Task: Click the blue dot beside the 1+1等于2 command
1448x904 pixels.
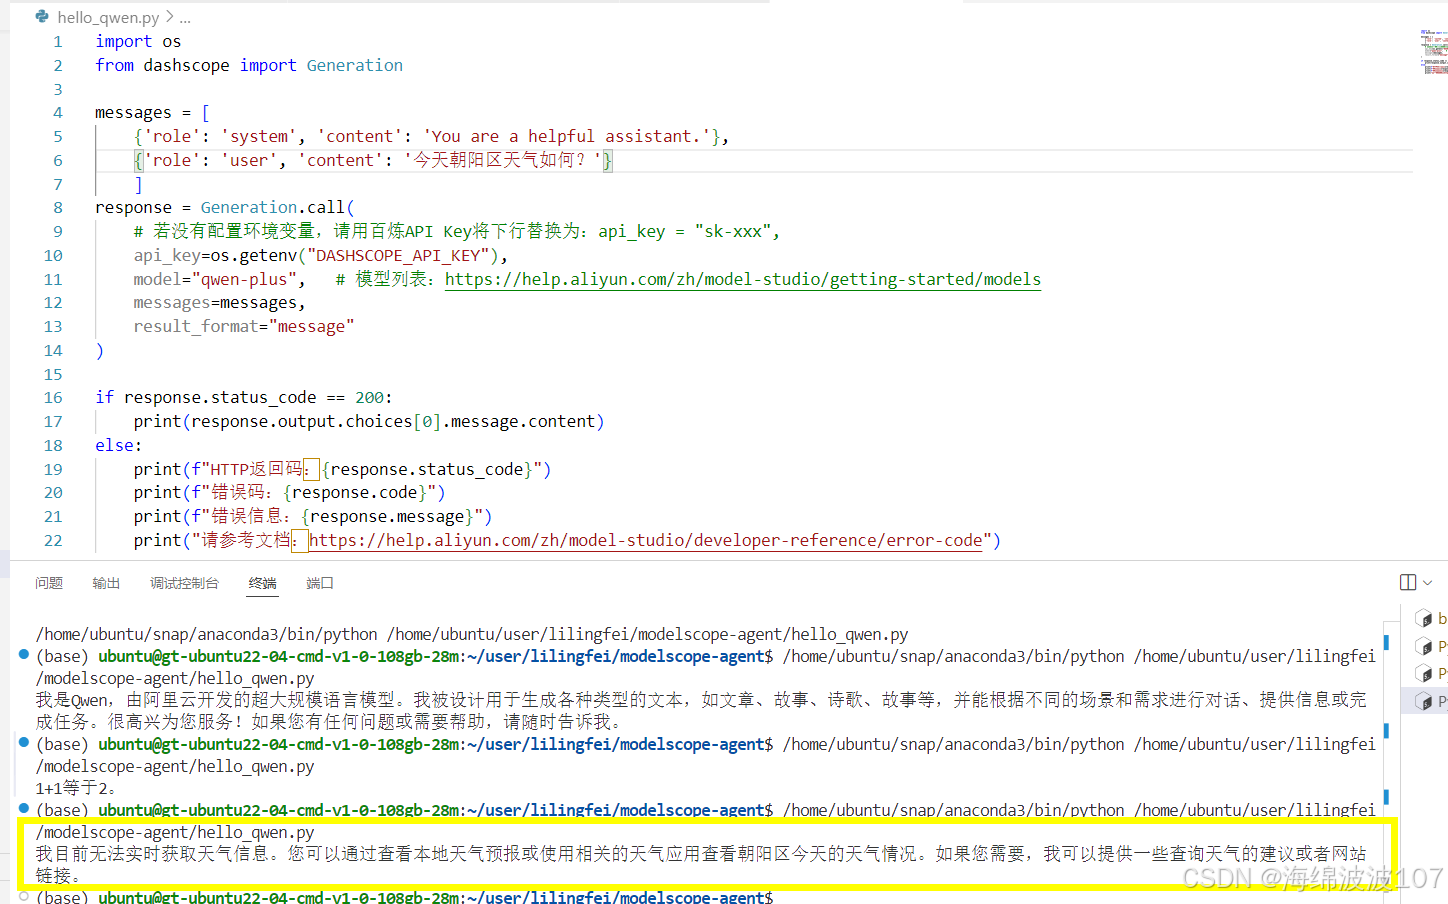Action: click(x=24, y=743)
